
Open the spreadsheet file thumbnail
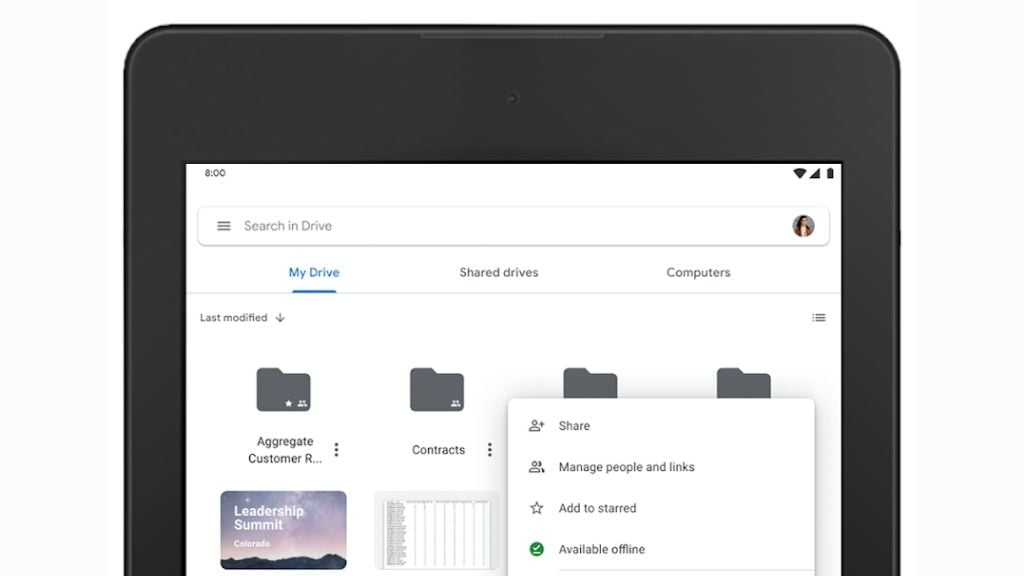pyautogui.click(x=437, y=532)
